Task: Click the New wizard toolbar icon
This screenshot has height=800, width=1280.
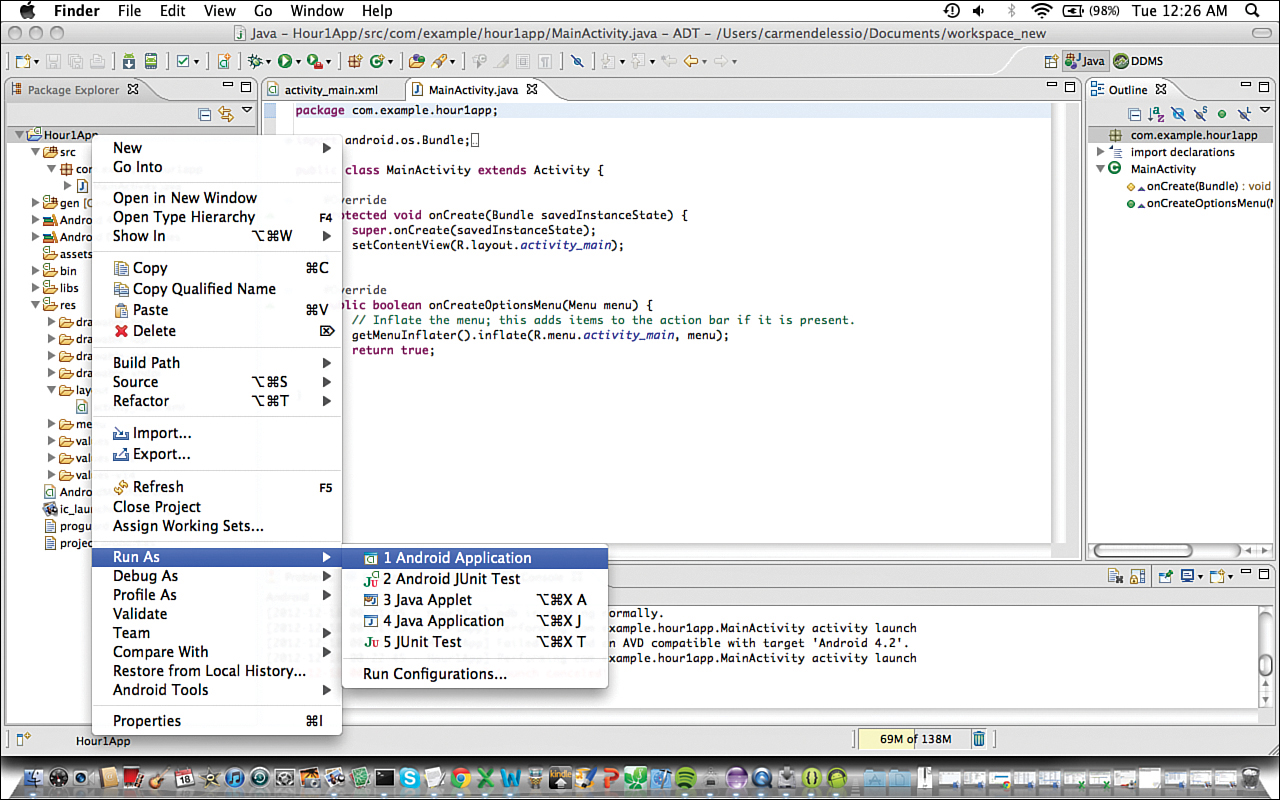Action: 23,61
